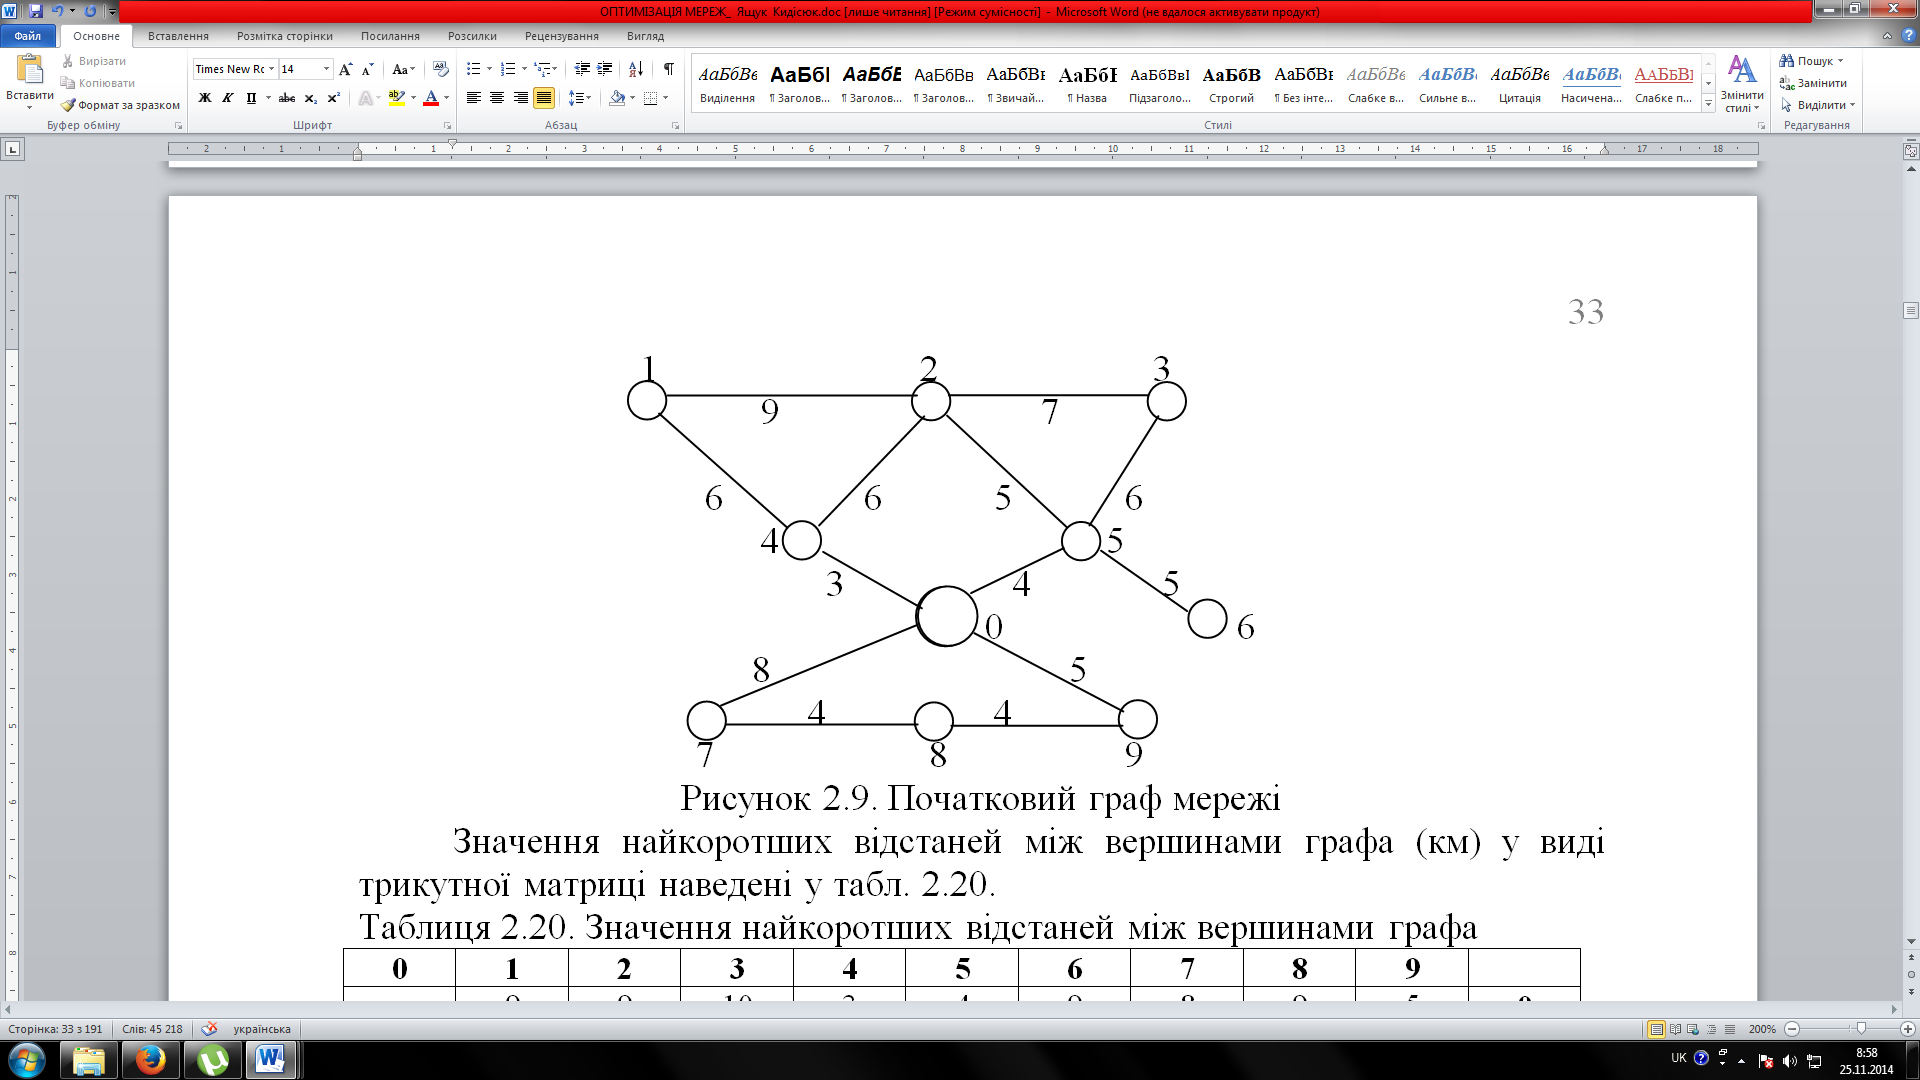Copy selection (Копіювати)
Image resolution: width=1920 pixels, height=1080 pixels.
tap(98, 83)
